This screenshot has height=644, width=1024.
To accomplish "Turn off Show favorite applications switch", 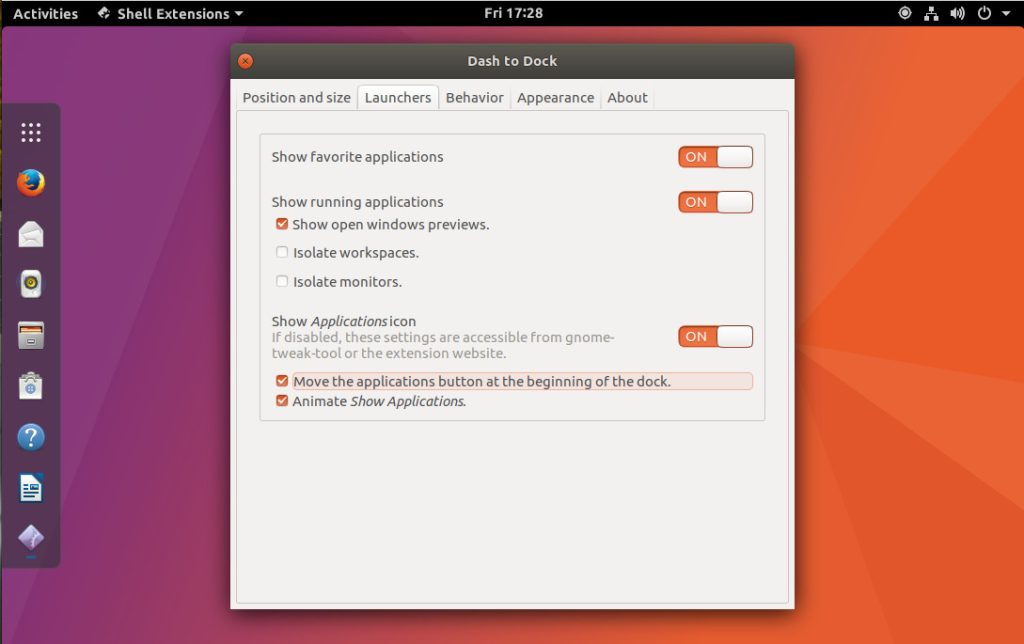I will [x=715, y=157].
